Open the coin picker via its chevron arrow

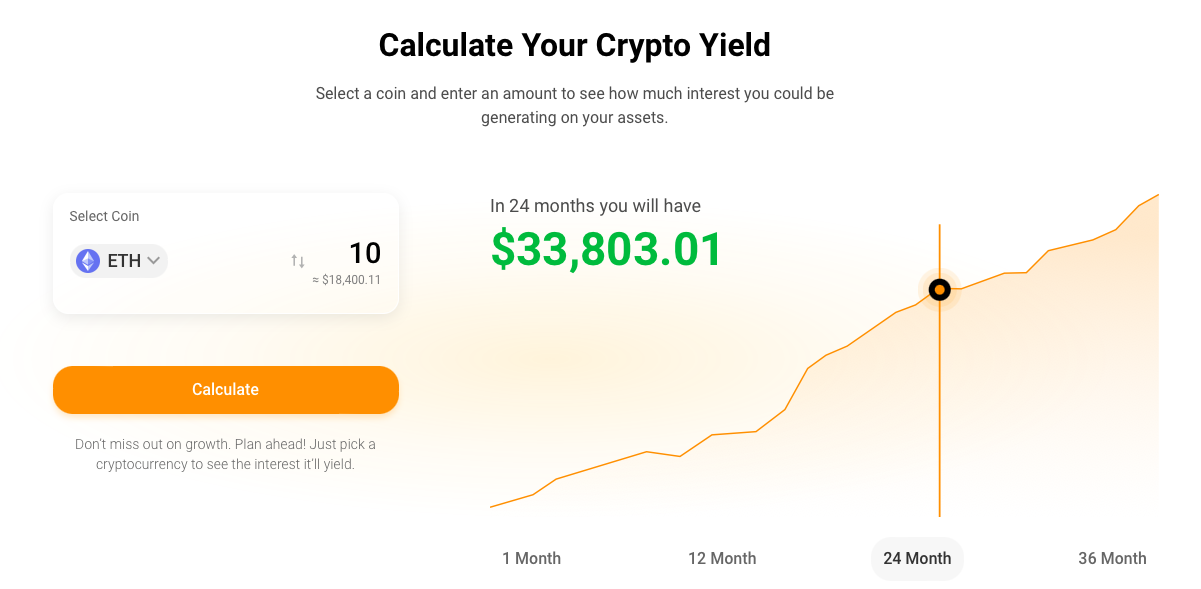[152, 260]
